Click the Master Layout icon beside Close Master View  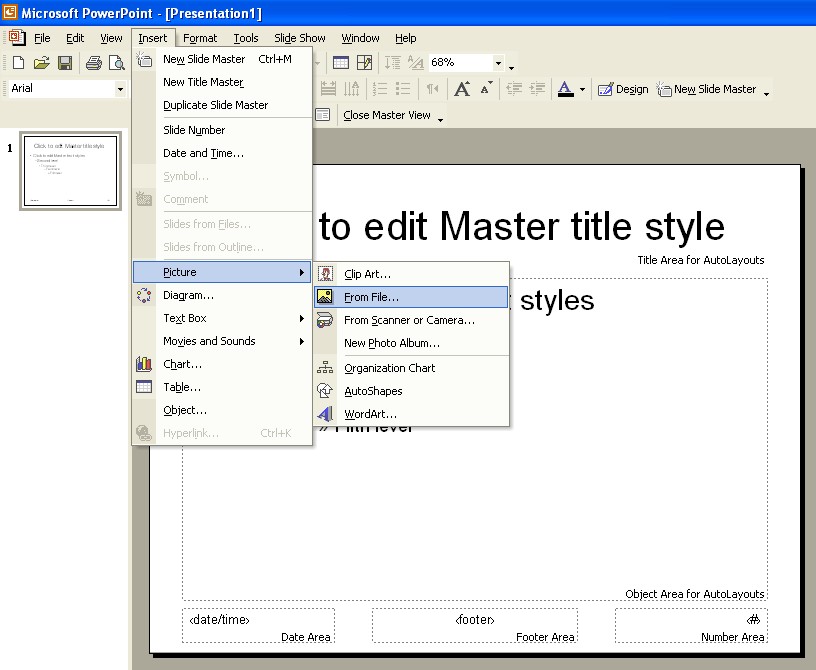pyautogui.click(x=323, y=115)
